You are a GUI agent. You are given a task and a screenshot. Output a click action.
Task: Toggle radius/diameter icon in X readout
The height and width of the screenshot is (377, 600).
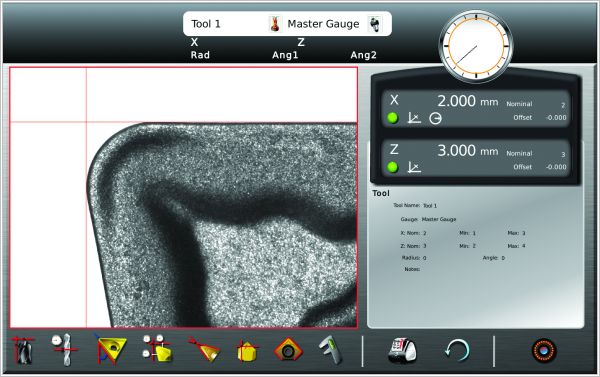(435, 118)
